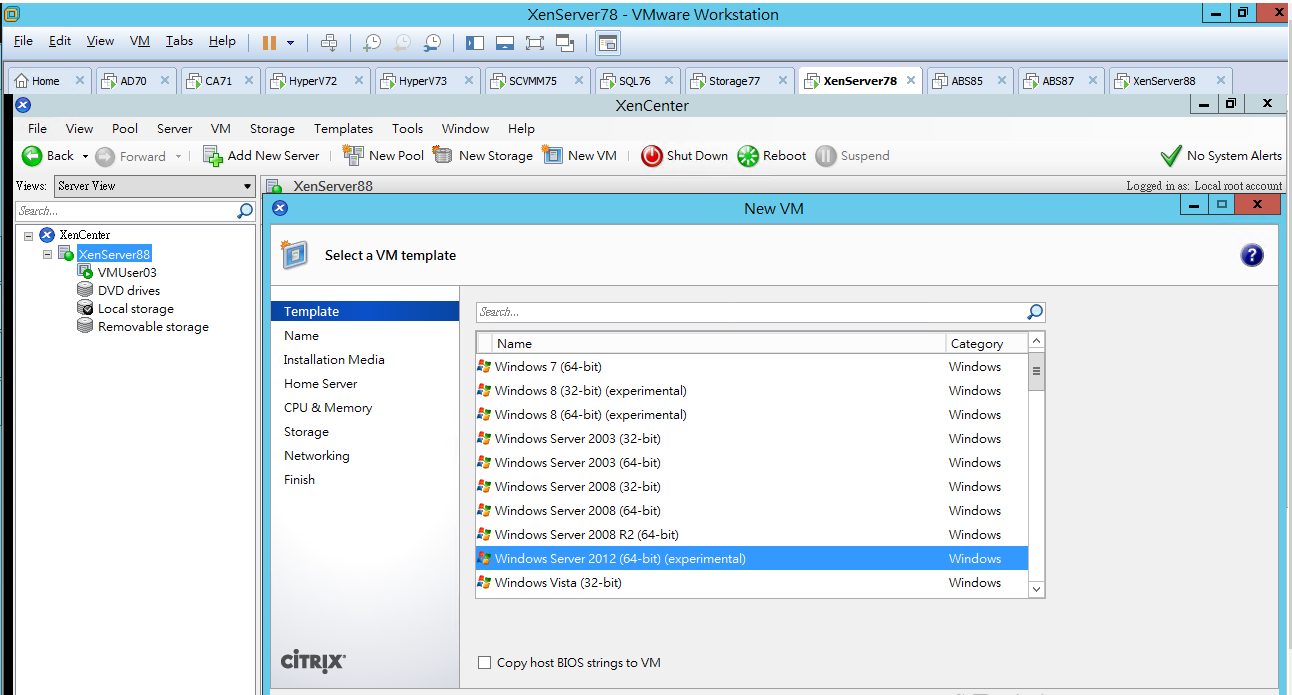Open XenCenter Pool menu
Viewport: 1292px width, 695px height.
pyautogui.click(x=125, y=128)
